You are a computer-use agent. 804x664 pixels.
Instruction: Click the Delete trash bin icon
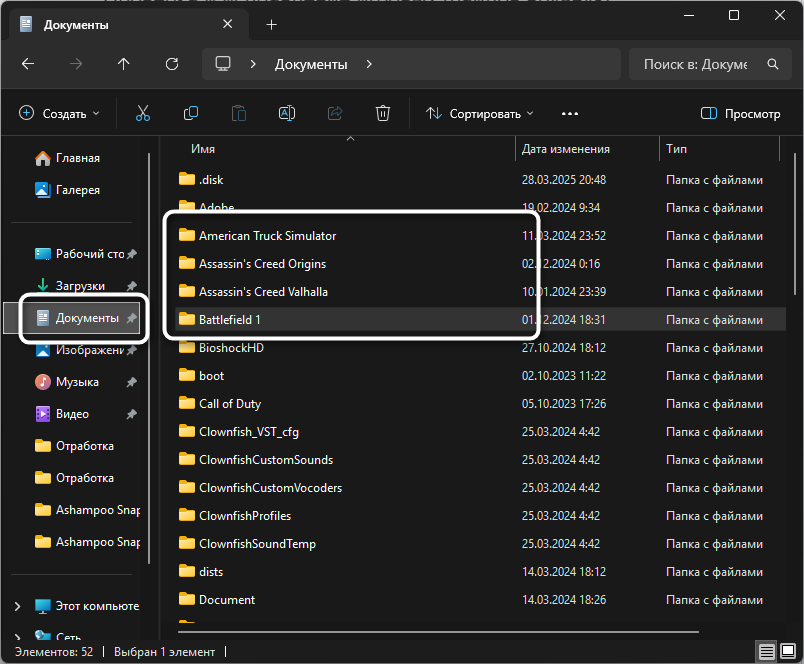point(382,114)
